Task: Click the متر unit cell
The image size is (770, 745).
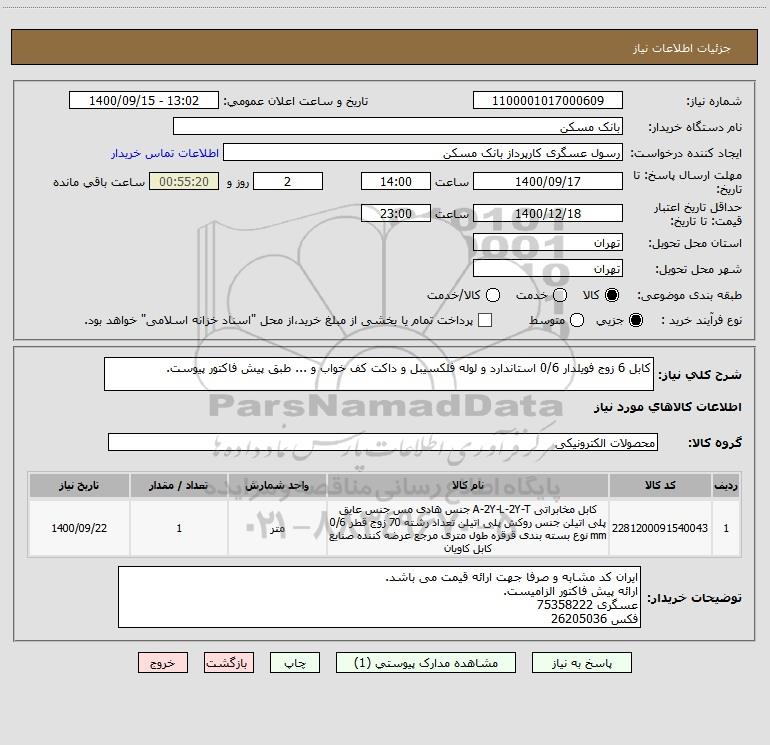Action: coord(277,528)
